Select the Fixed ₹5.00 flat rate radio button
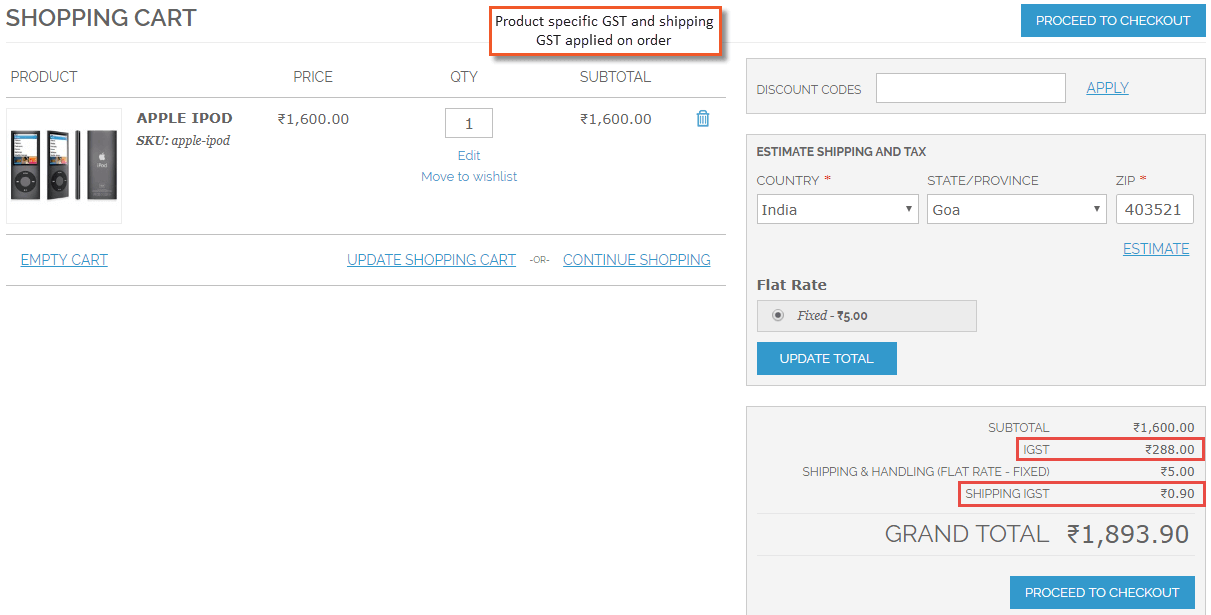Viewport: 1211px width, 615px height. [778, 315]
